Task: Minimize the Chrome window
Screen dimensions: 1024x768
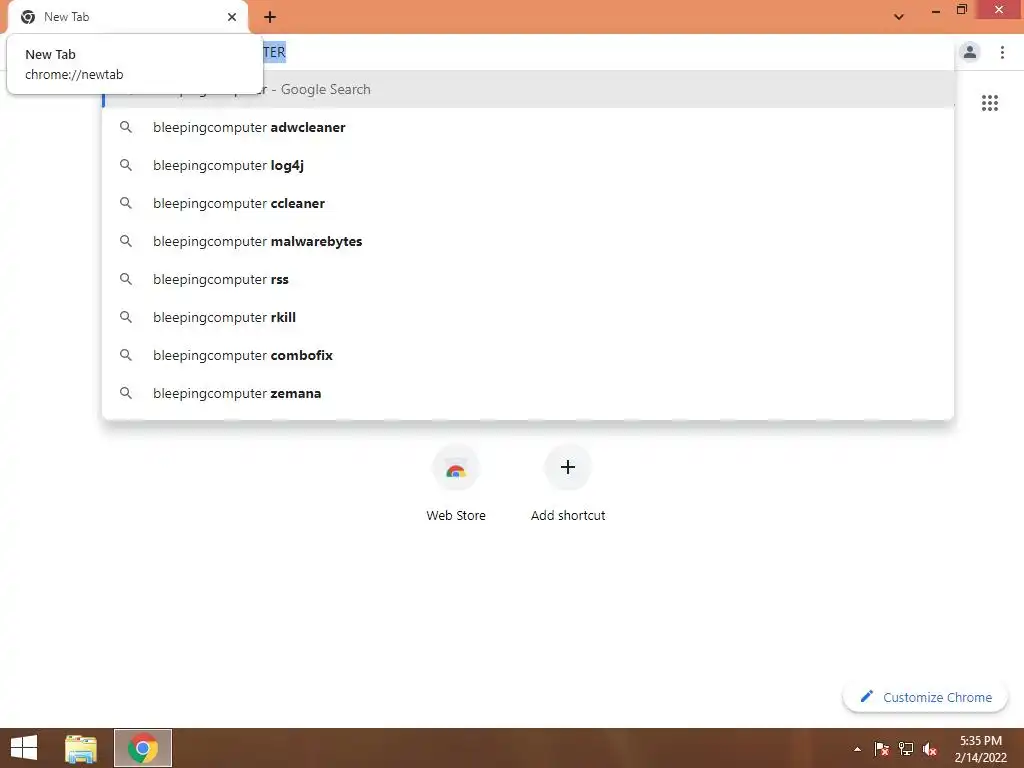Action: (935, 11)
